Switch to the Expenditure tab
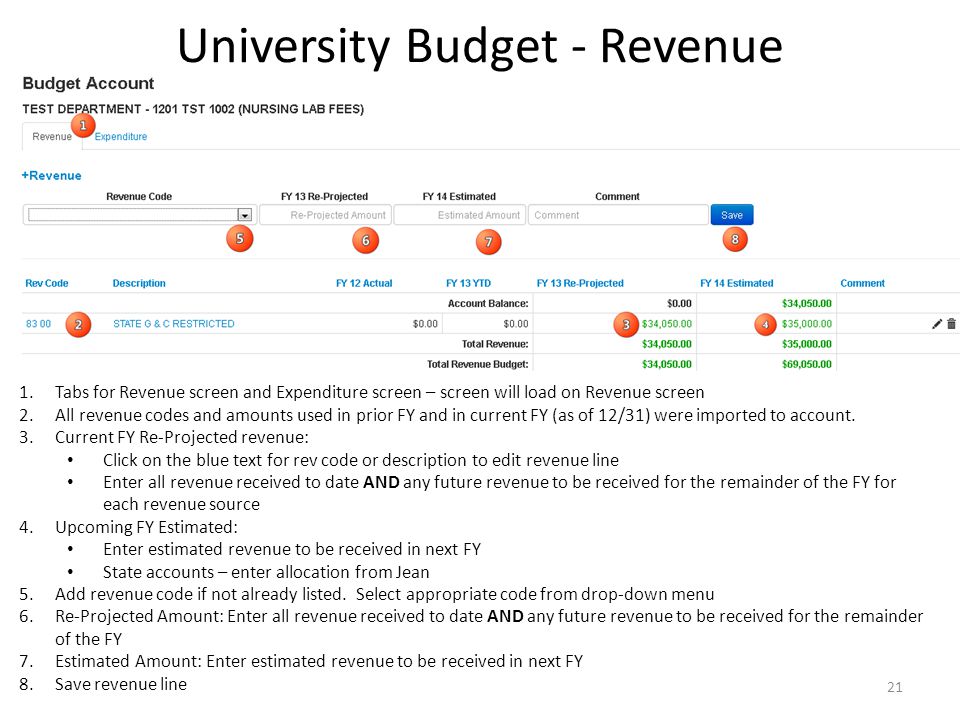This screenshot has height=720, width=960. (x=121, y=137)
